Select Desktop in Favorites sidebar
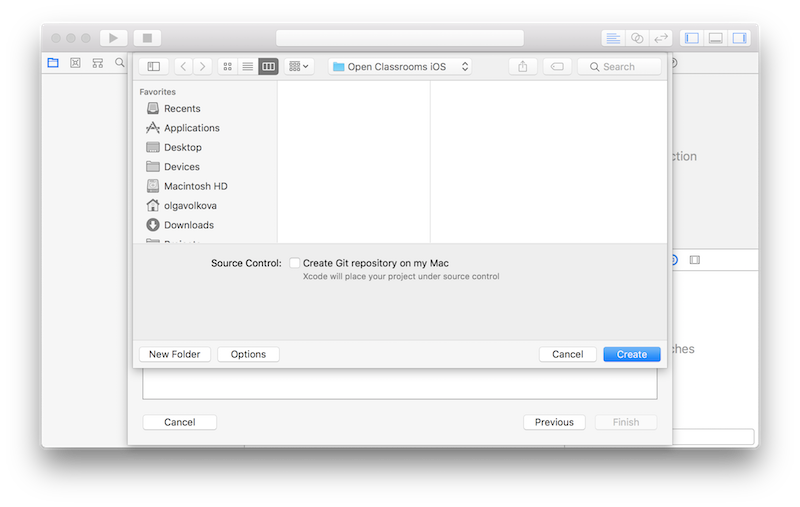800x507 pixels. (x=206, y=147)
